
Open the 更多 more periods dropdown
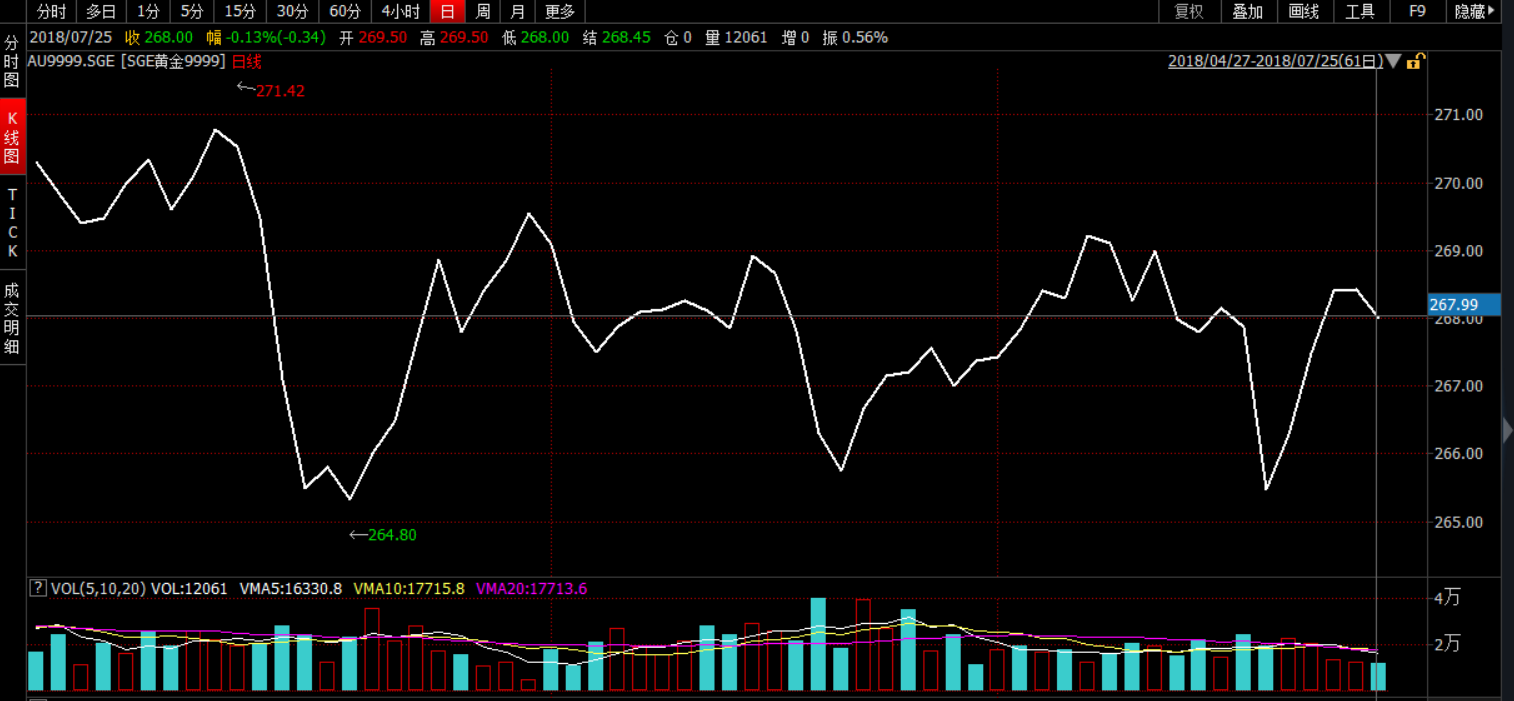pos(560,12)
